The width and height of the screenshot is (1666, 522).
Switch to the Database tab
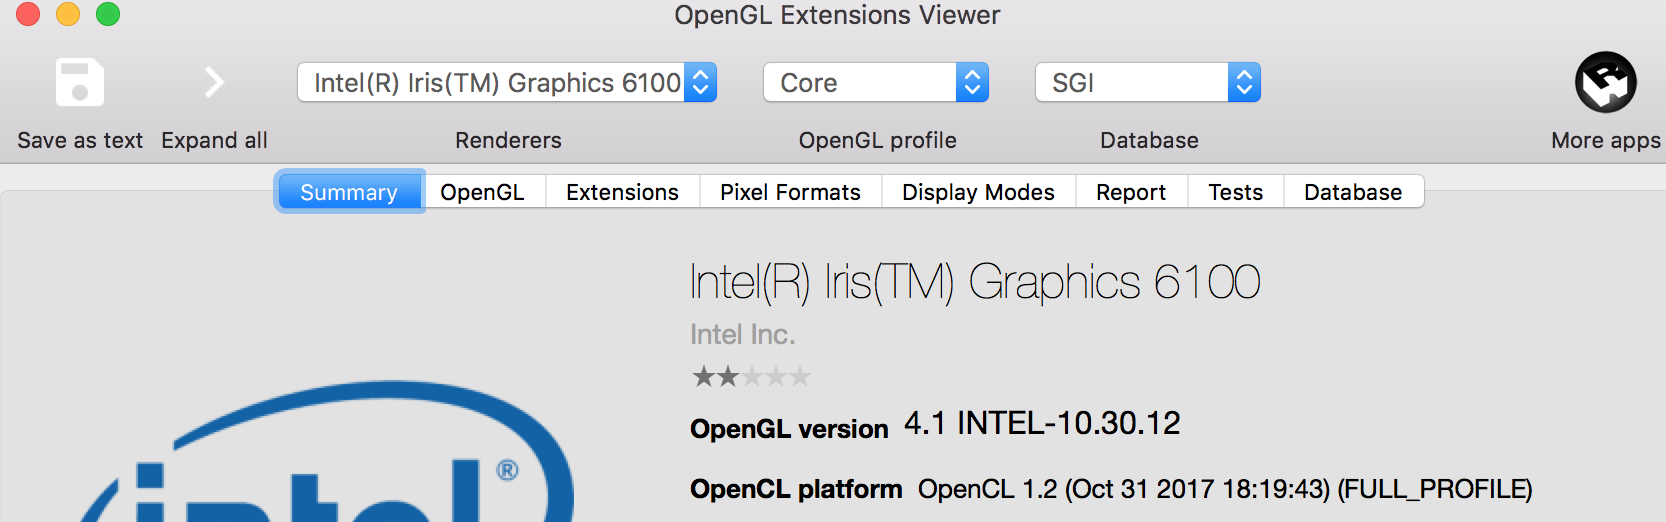point(1353,192)
